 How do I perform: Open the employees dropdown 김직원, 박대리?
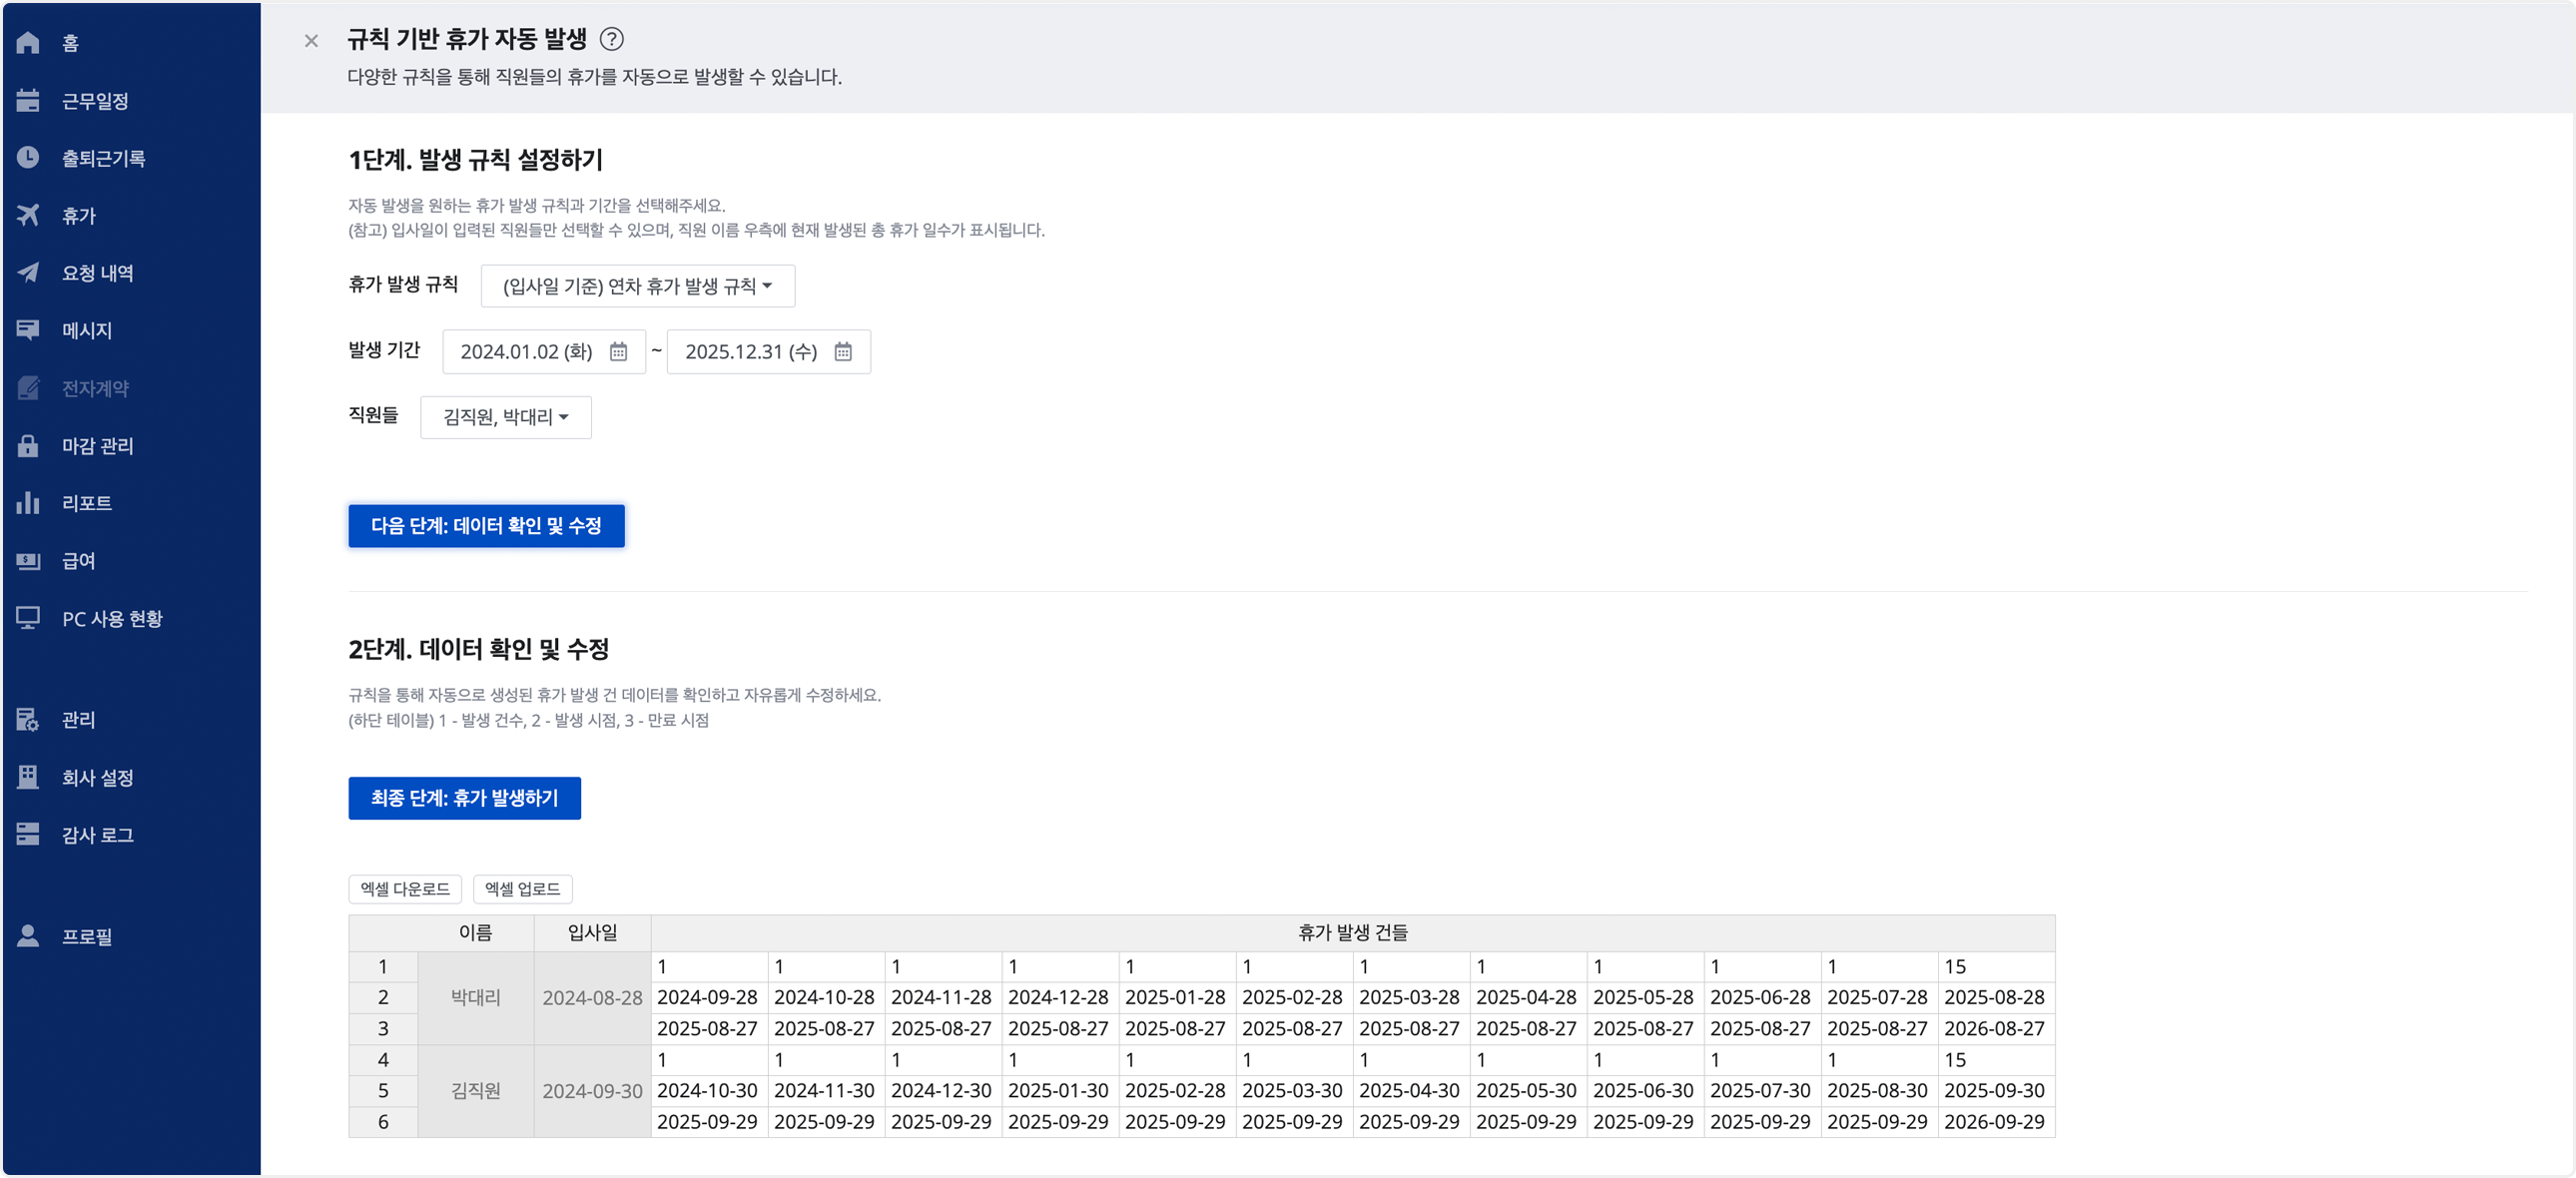(x=505, y=417)
